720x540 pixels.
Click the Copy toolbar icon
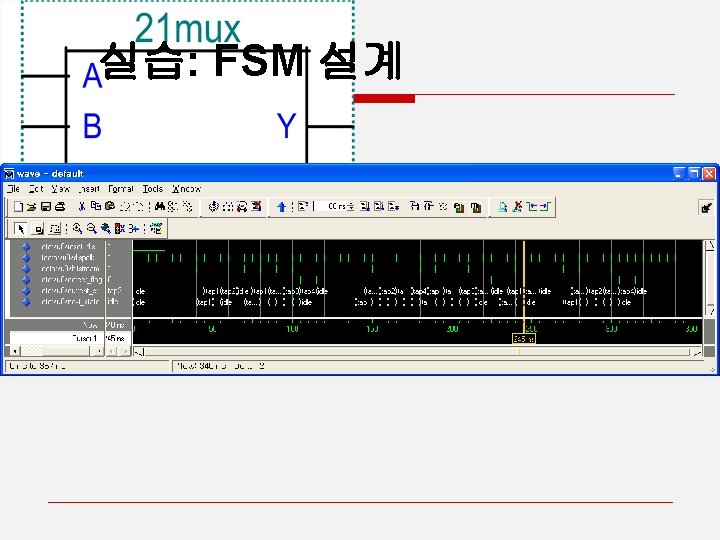96,206
